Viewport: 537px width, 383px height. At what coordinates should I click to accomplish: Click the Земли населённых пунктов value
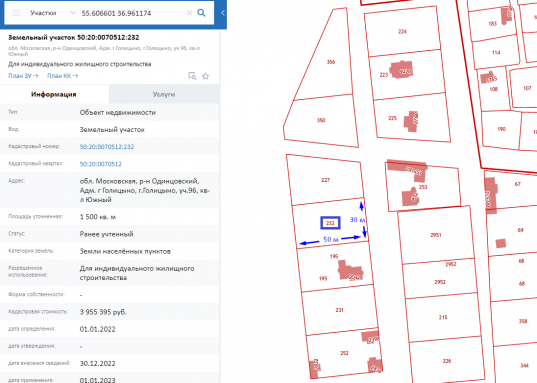coord(125,251)
